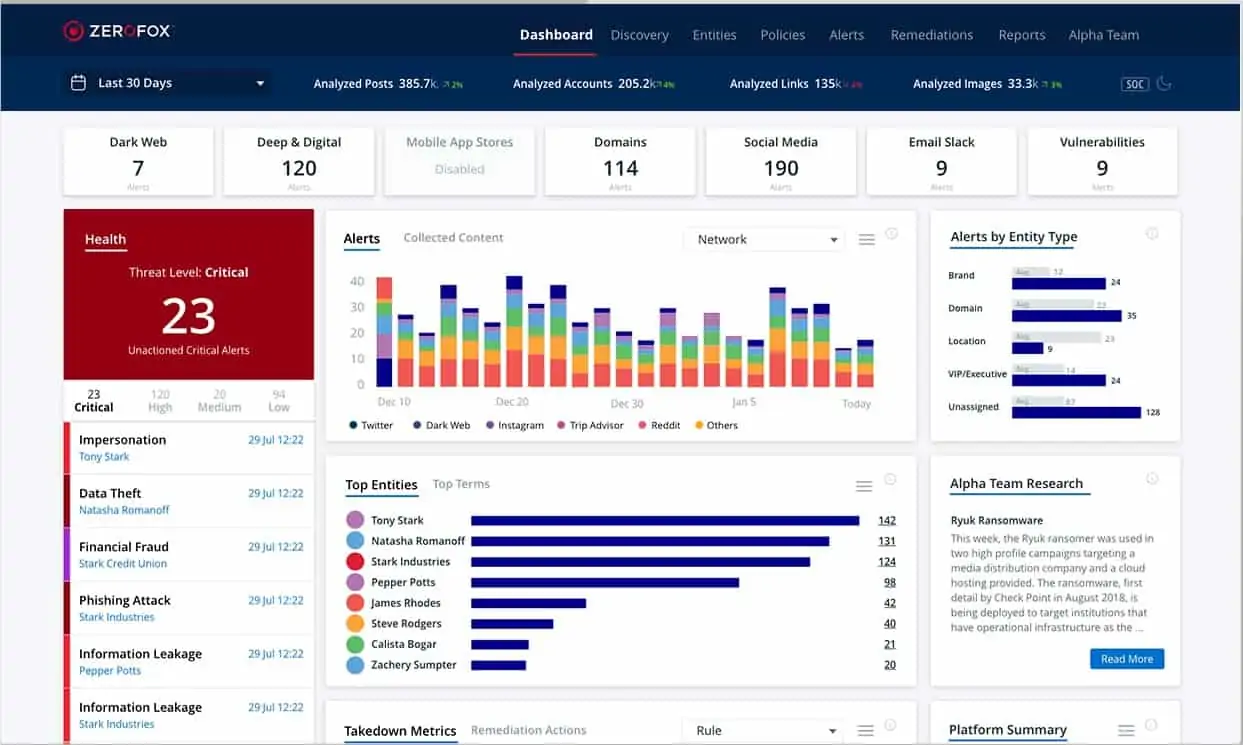This screenshot has height=745, width=1243.
Task: Toggle dark mode with the moon icon
Action: (1164, 84)
